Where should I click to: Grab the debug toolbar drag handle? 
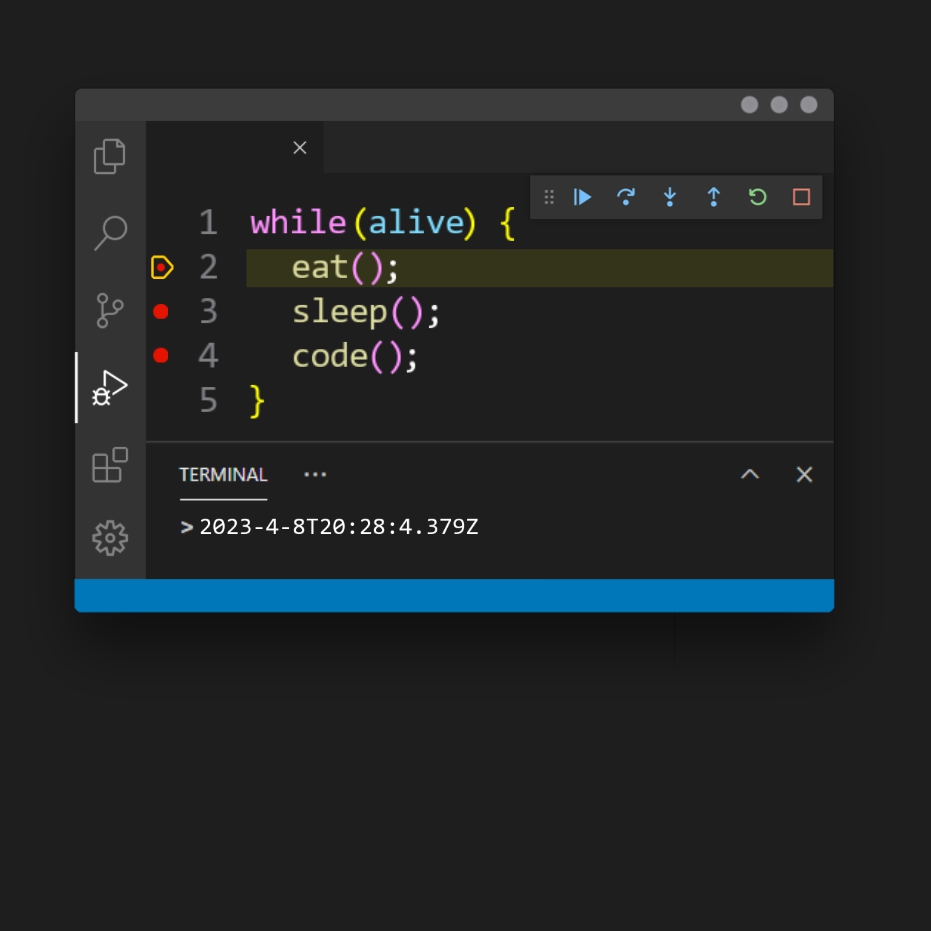[549, 197]
